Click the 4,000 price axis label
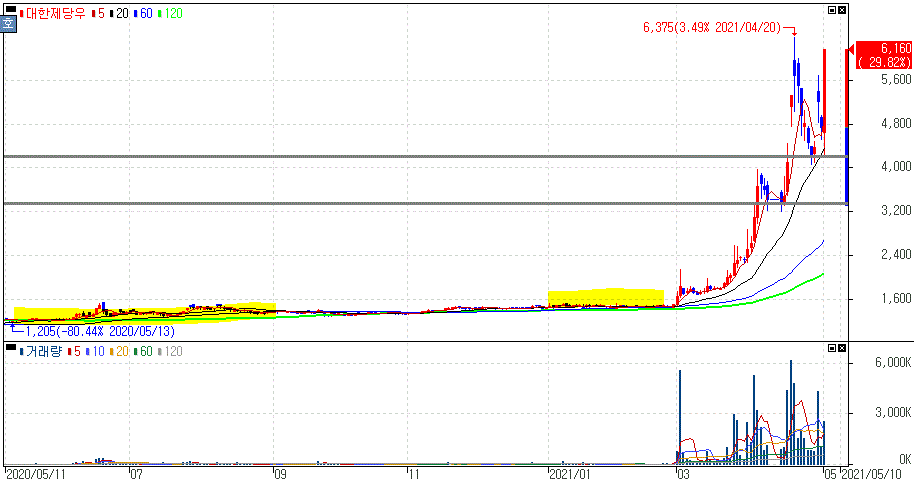914x482 pixels. tap(896, 167)
